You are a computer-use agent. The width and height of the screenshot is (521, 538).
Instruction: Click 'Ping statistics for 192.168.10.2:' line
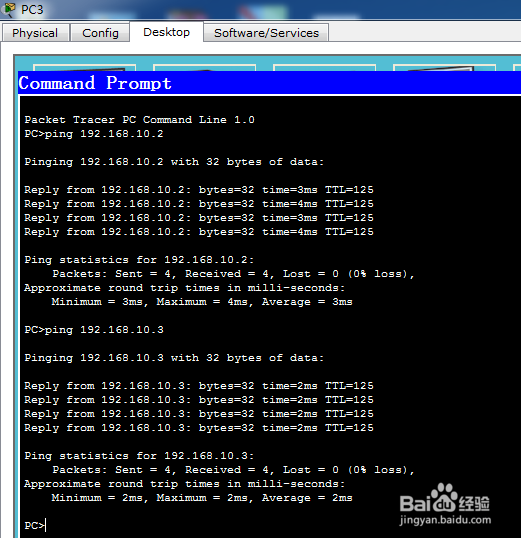pos(139,259)
